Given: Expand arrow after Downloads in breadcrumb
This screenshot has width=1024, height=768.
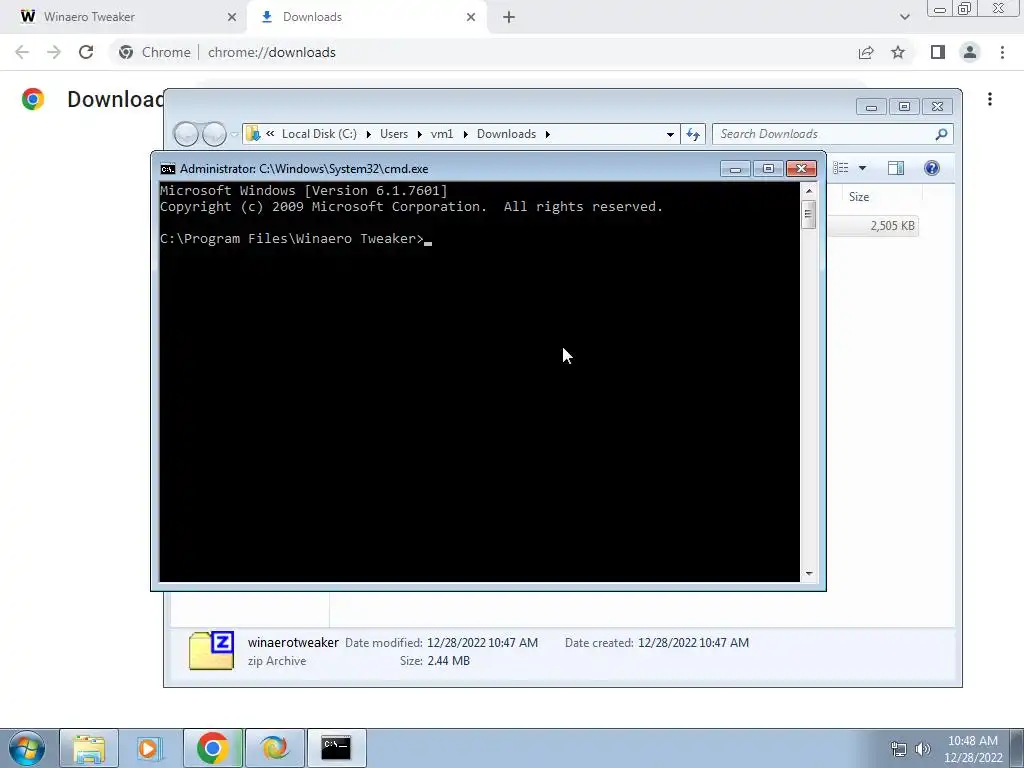Looking at the screenshot, I should click(547, 134).
